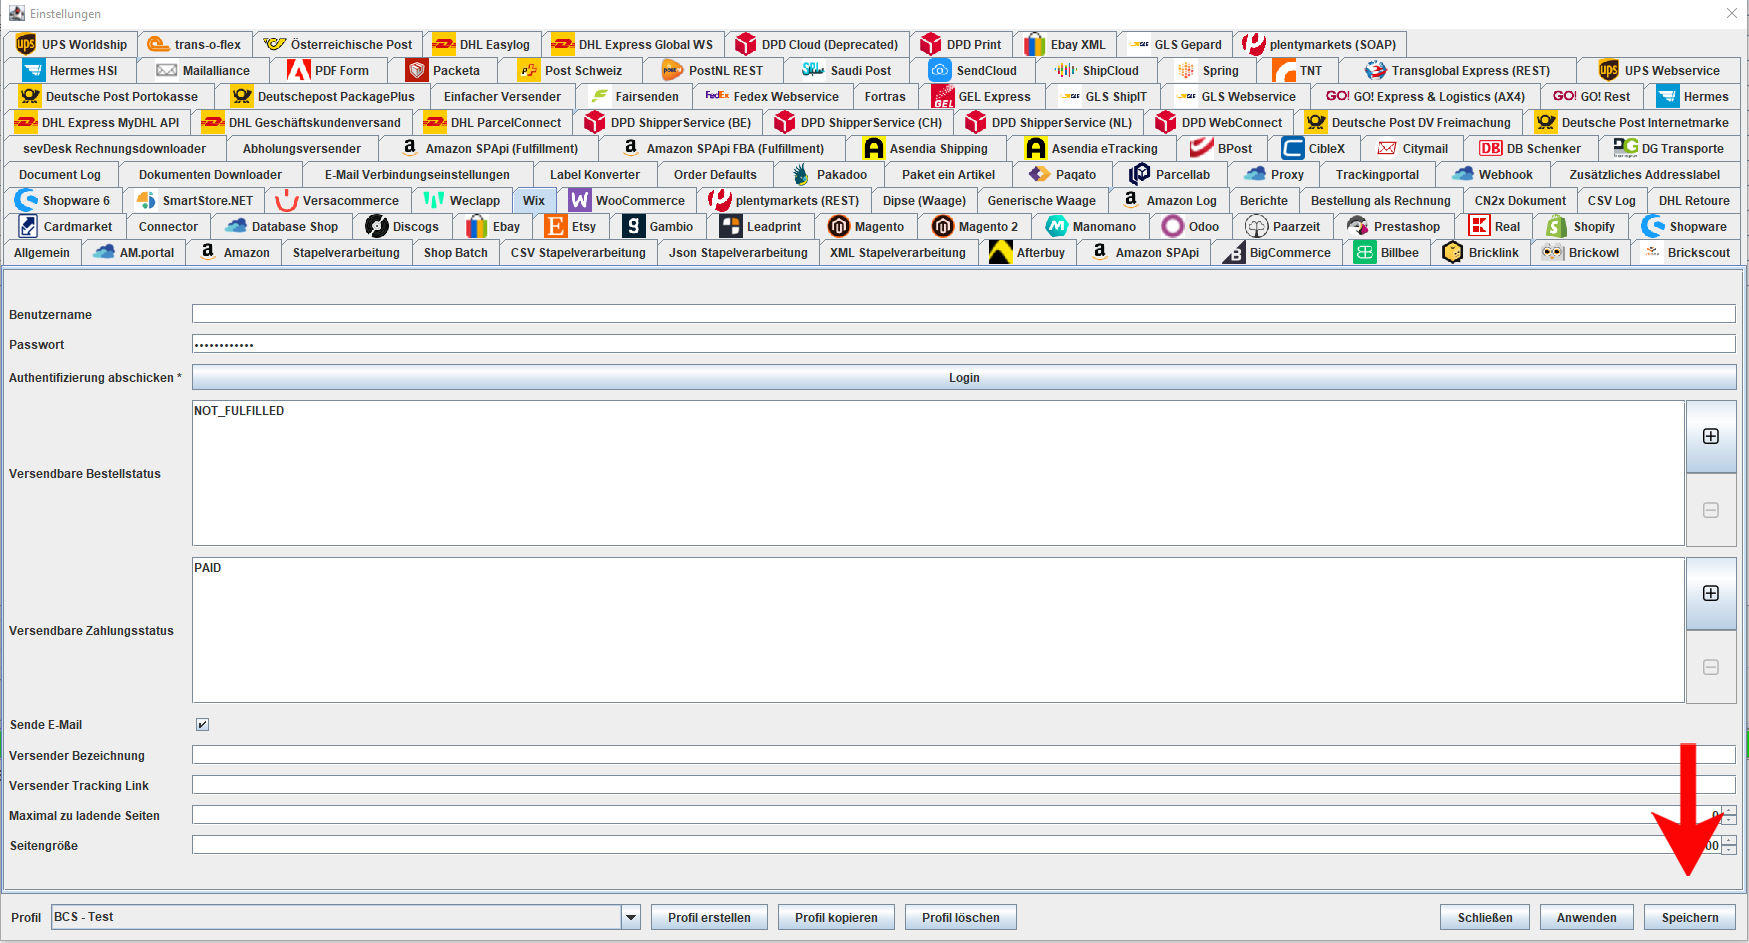Image resolution: width=1749 pixels, height=943 pixels.
Task: Click the Profil erstellen button
Action: click(709, 917)
